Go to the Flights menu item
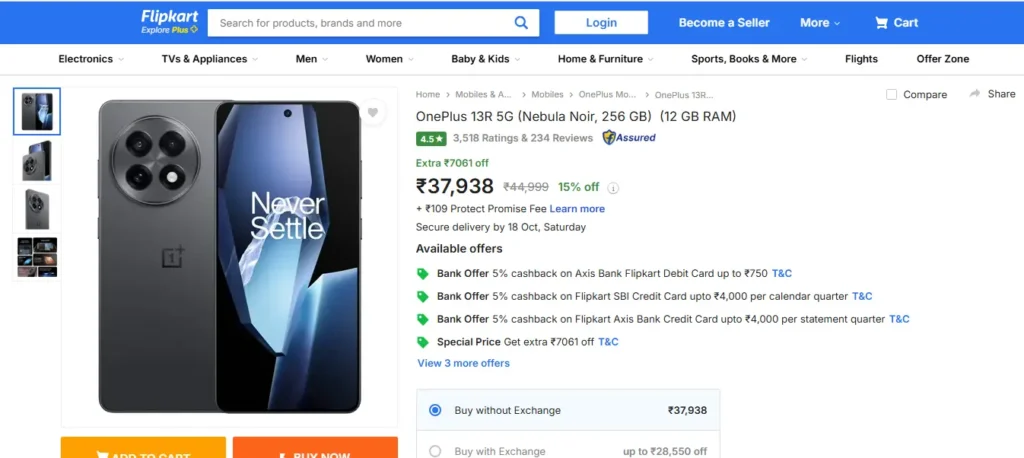This screenshot has width=1024, height=458. tap(861, 59)
